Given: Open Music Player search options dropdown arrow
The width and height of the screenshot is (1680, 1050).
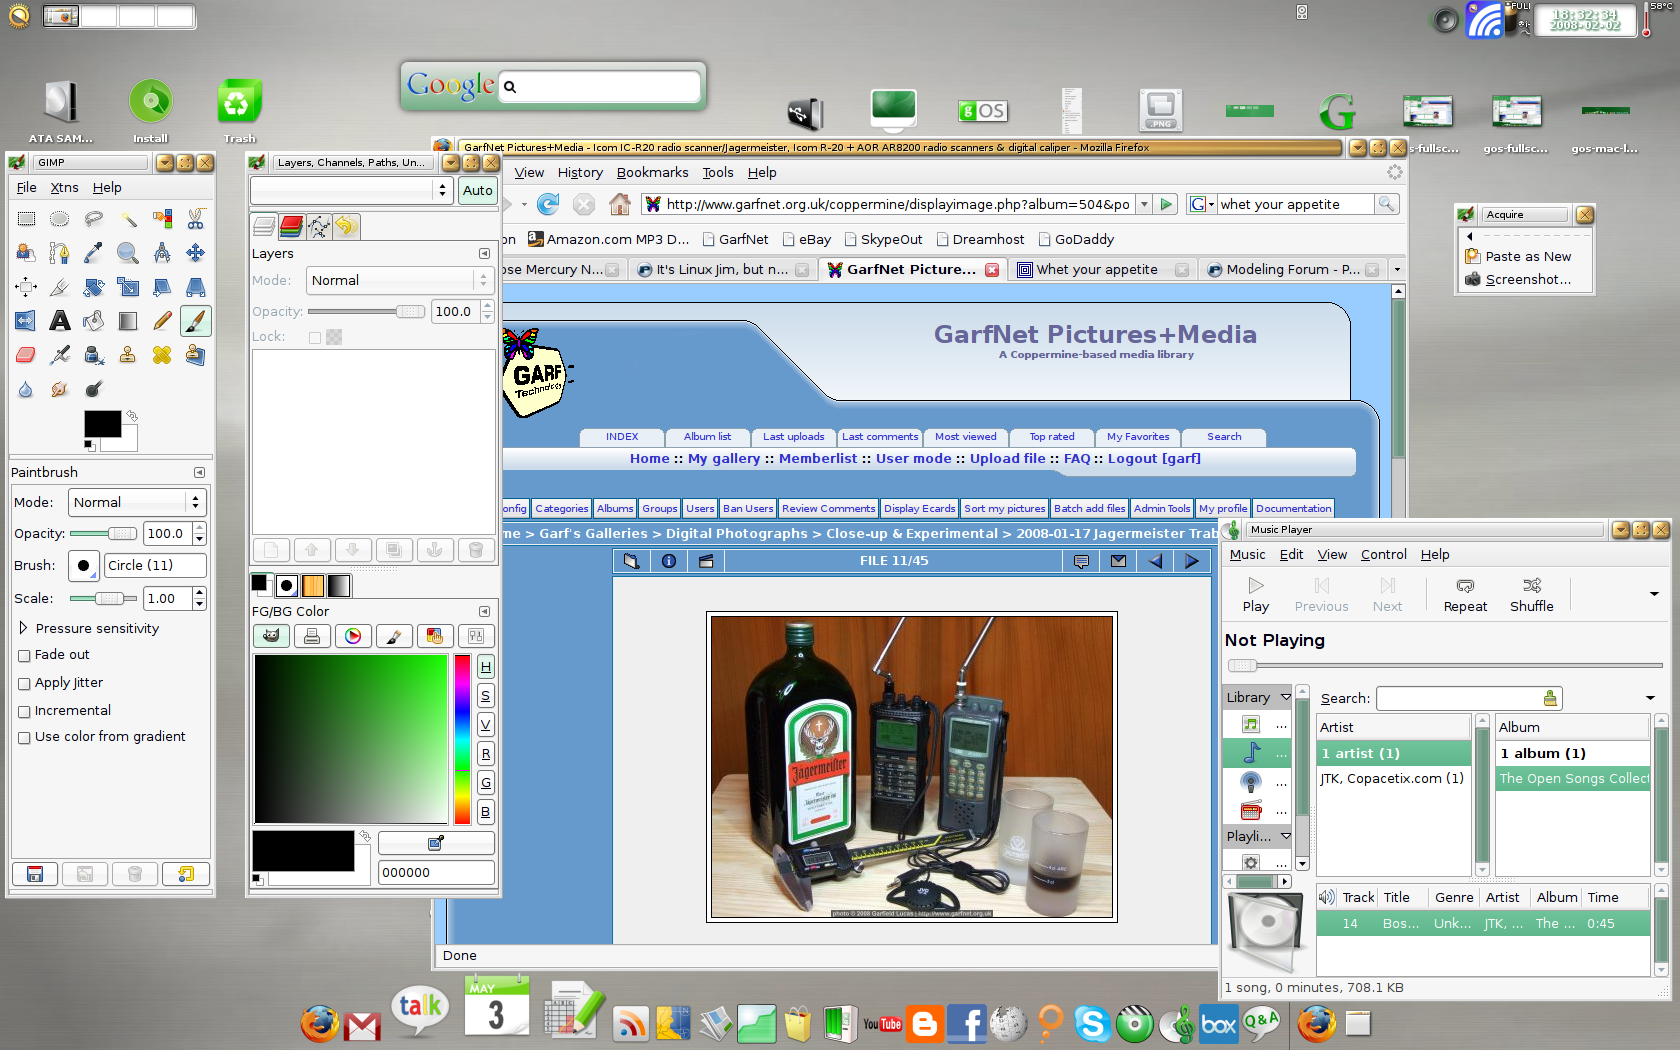Looking at the screenshot, I should (x=1650, y=698).
